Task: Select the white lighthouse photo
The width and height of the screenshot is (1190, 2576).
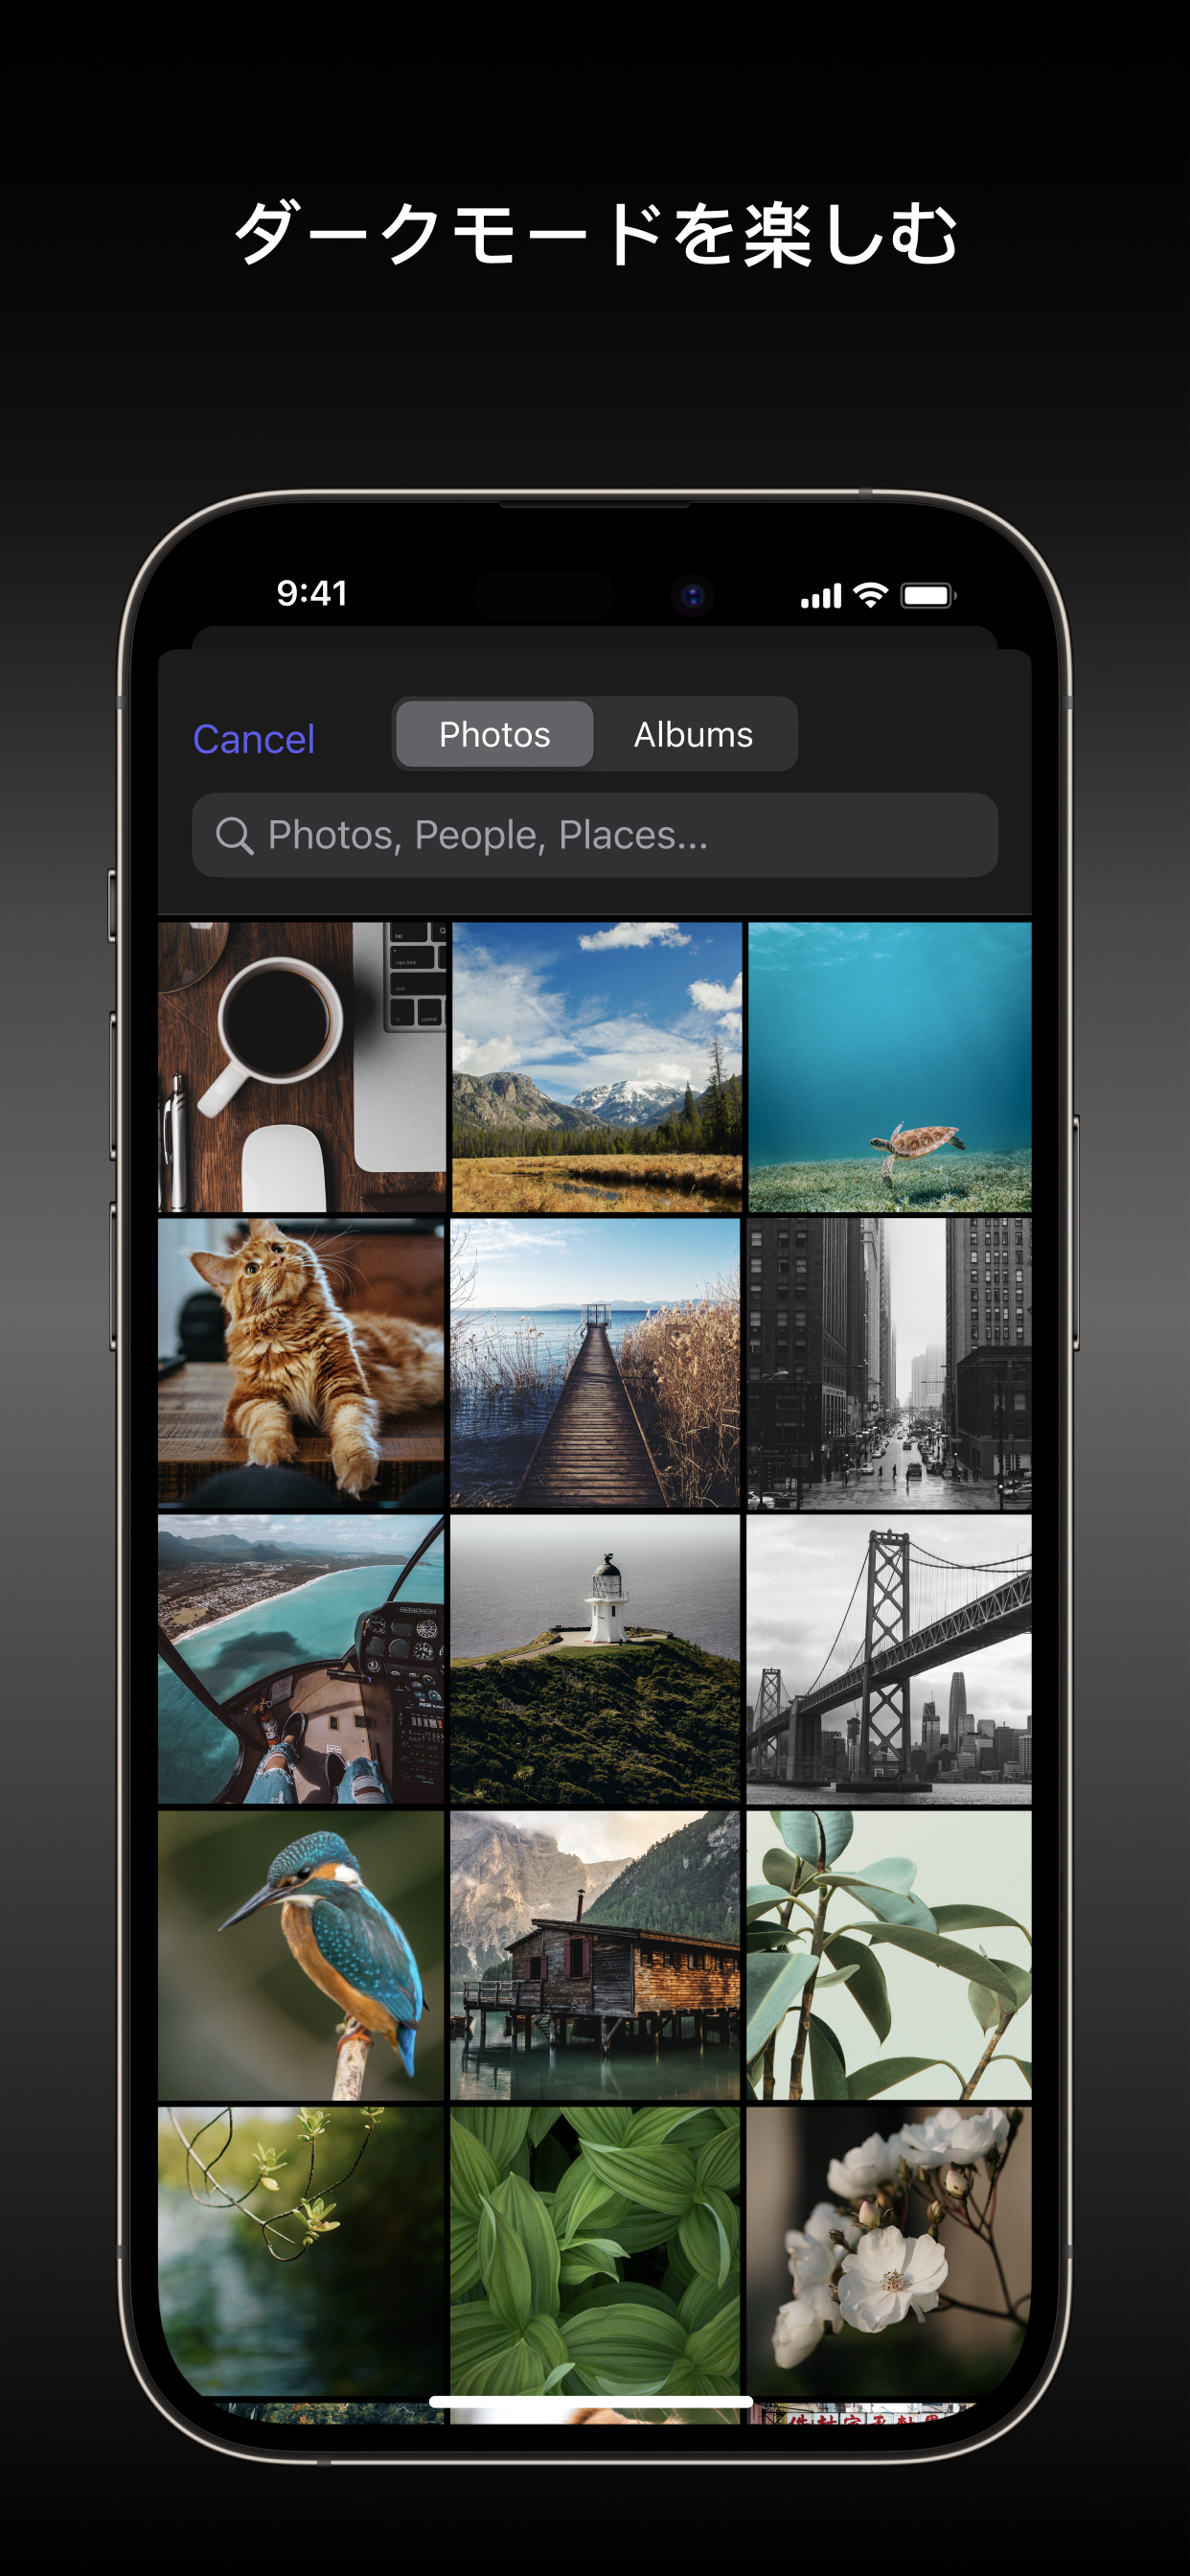Action: pos(596,1659)
